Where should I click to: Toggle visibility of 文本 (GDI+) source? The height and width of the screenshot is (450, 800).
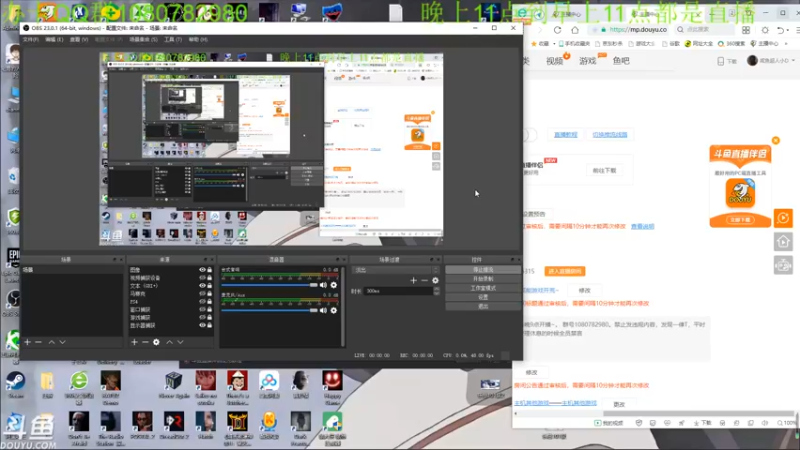[203, 286]
